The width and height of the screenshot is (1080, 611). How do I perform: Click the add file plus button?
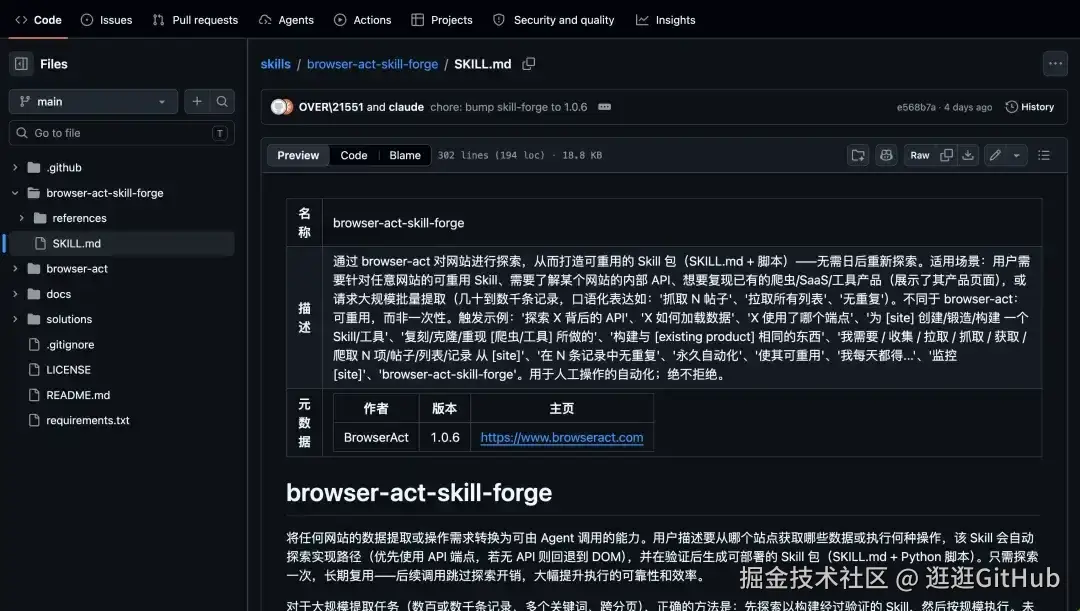pos(197,101)
